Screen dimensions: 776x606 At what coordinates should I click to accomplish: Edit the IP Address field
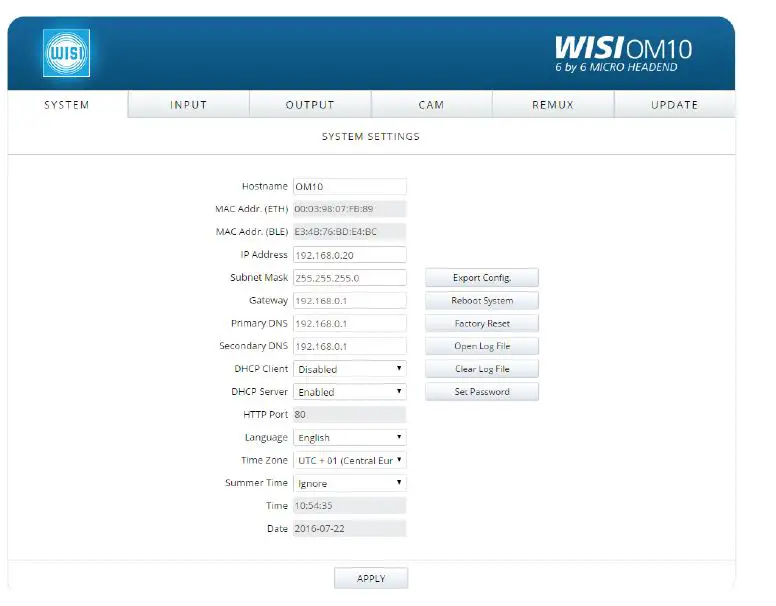[350, 255]
